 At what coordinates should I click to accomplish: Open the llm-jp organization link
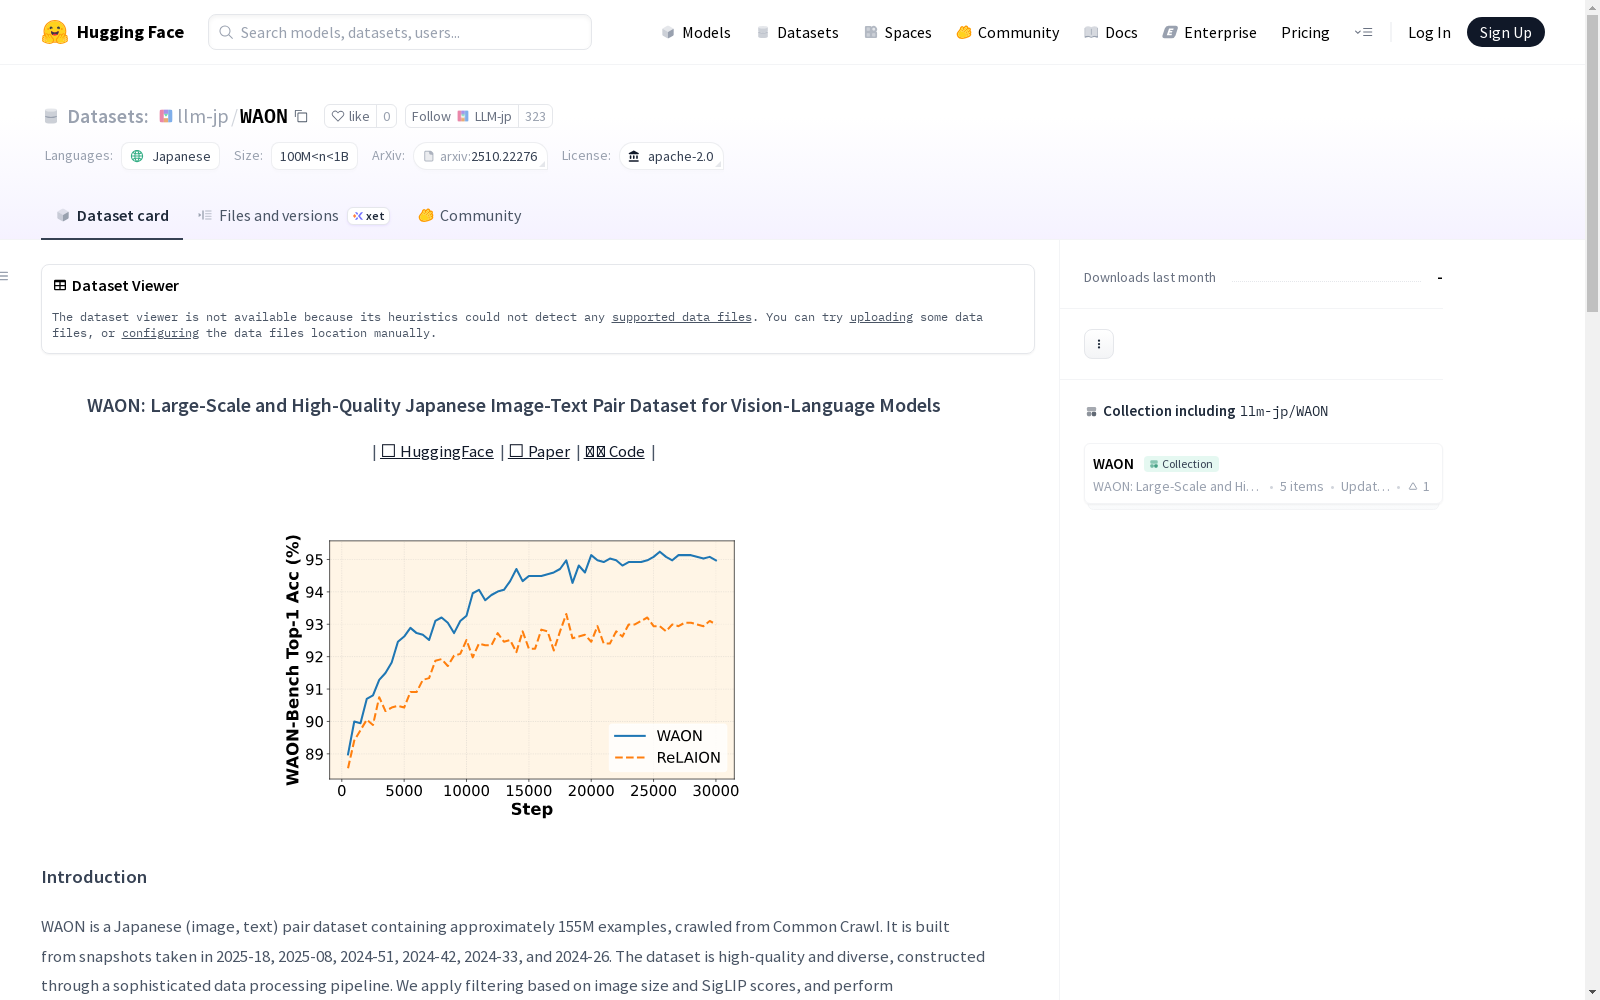(x=203, y=116)
